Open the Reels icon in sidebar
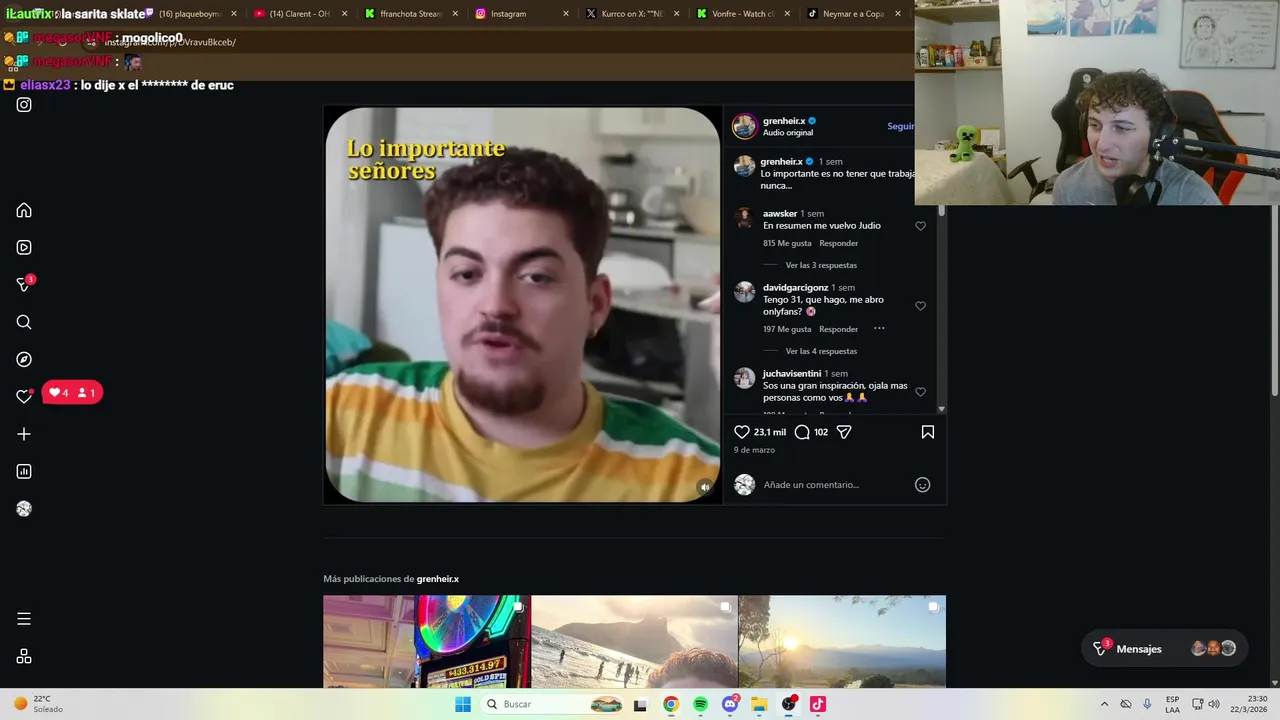The width and height of the screenshot is (1280, 720). (24, 248)
